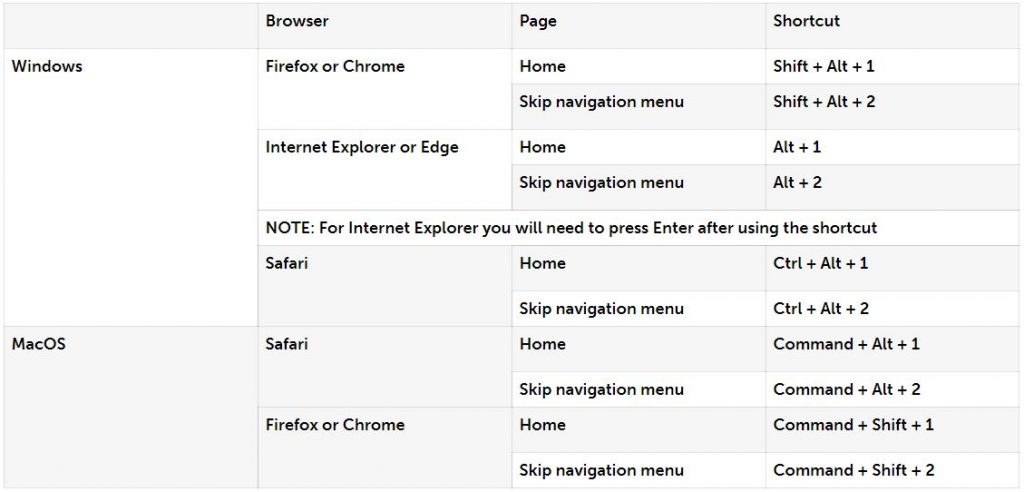The width and height of the screenshot is (1024, 492).
Task: Click the Internet Explorer Enter key note
Action: [571, 228]
